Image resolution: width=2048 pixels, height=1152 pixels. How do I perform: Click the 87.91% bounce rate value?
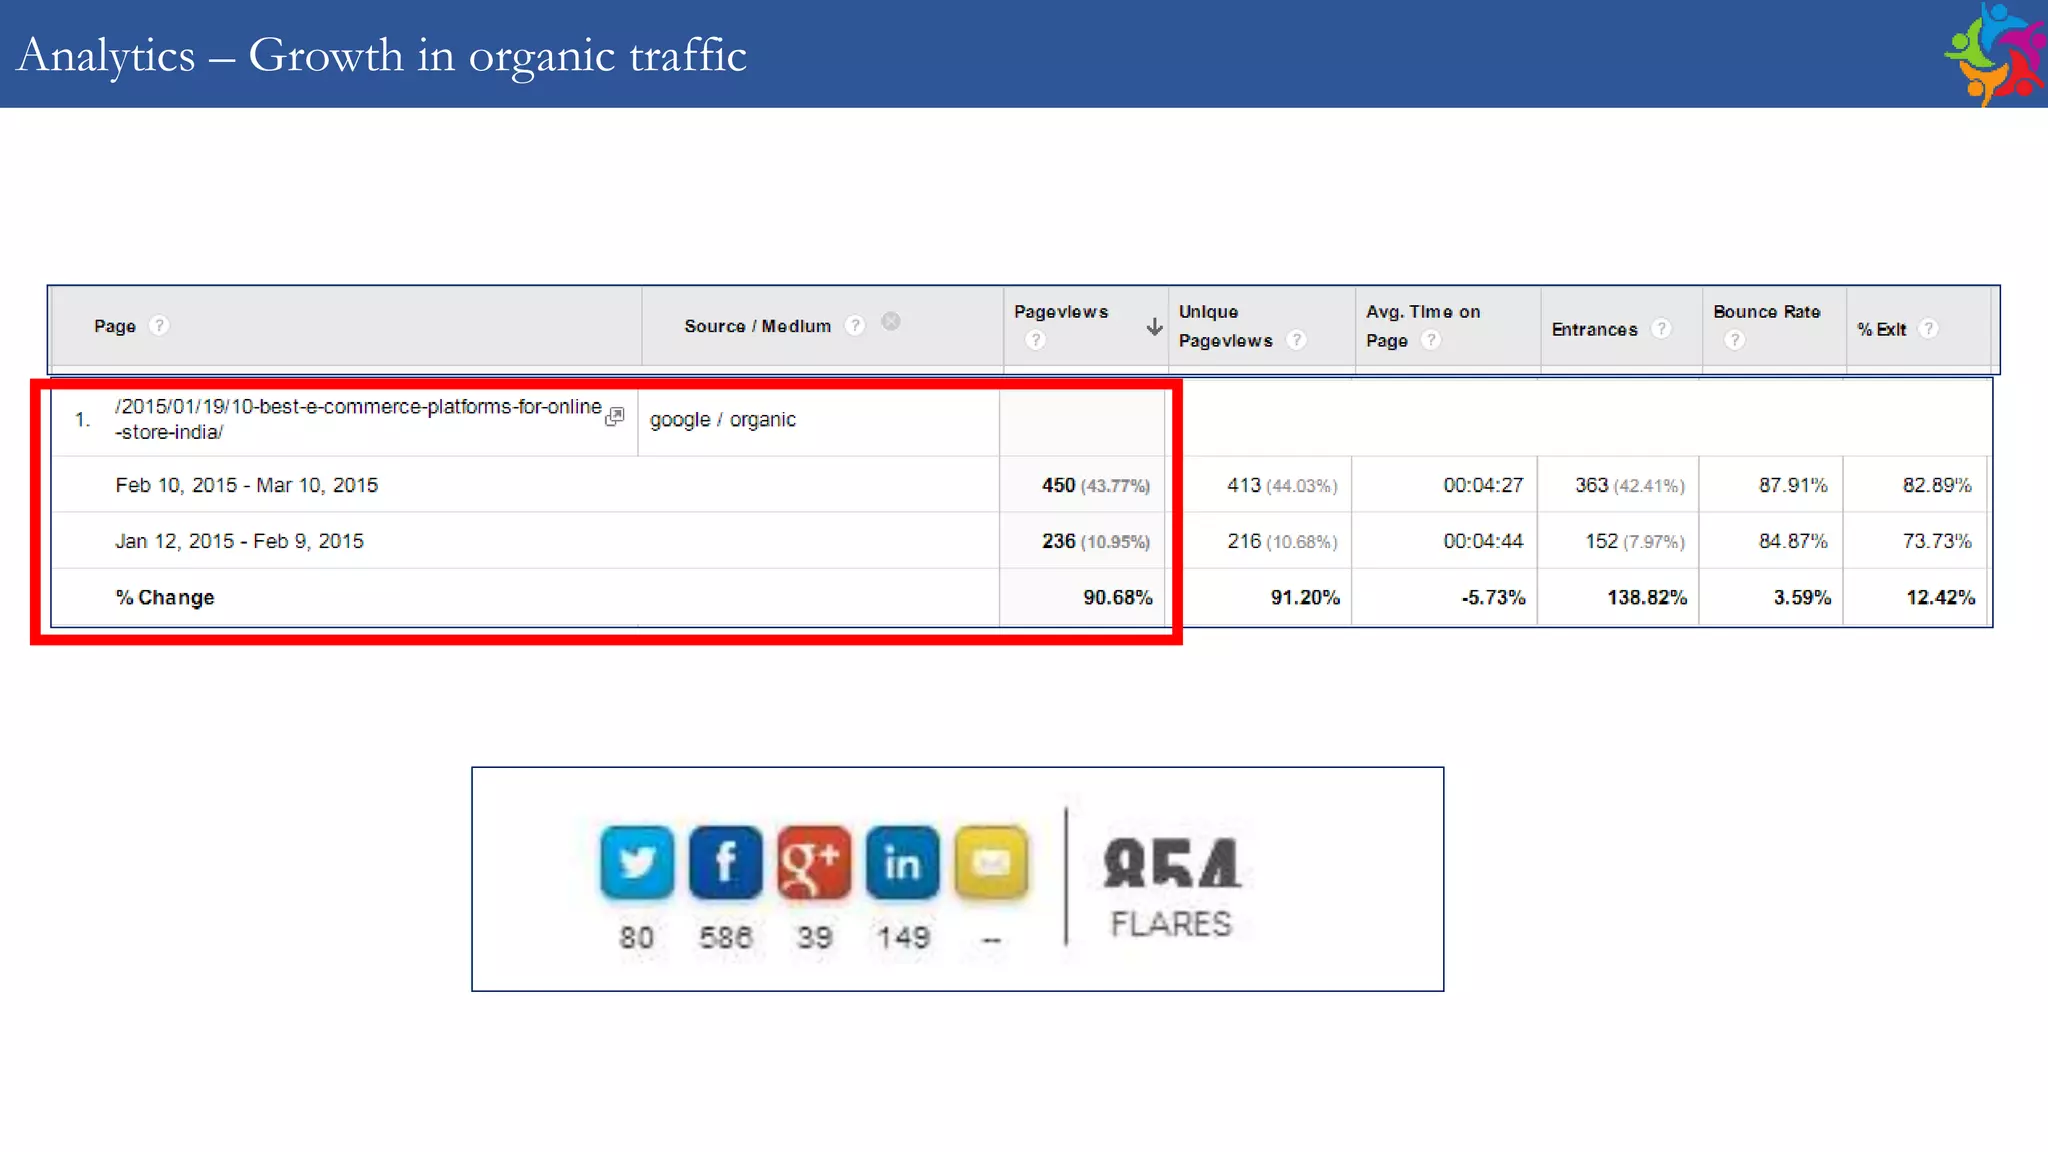(1793, 485)
